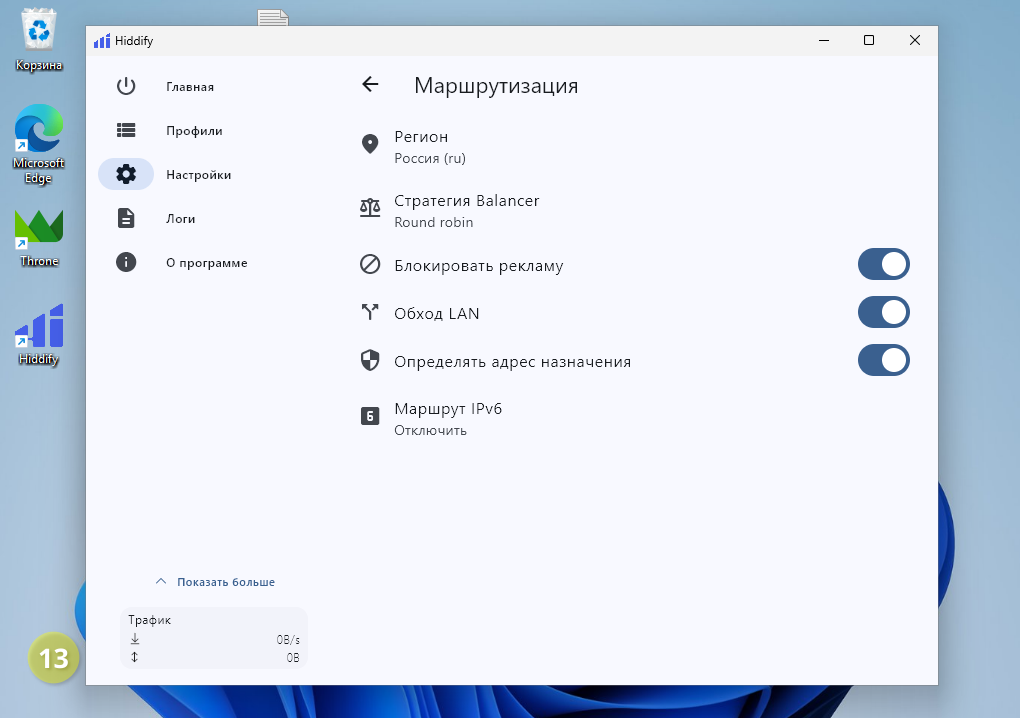The width and height of the screenshot is (1020, 718).
Task: Select the Microsoft Edge desktop shortcut
Action: pyautogui.click(x=39, y=144)
